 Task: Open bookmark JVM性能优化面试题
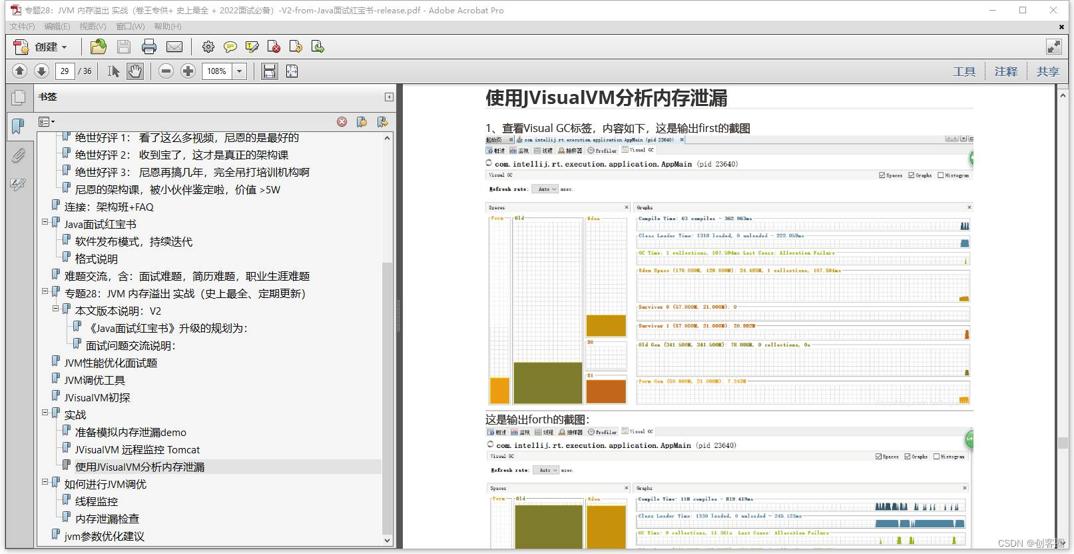point(110,363)
